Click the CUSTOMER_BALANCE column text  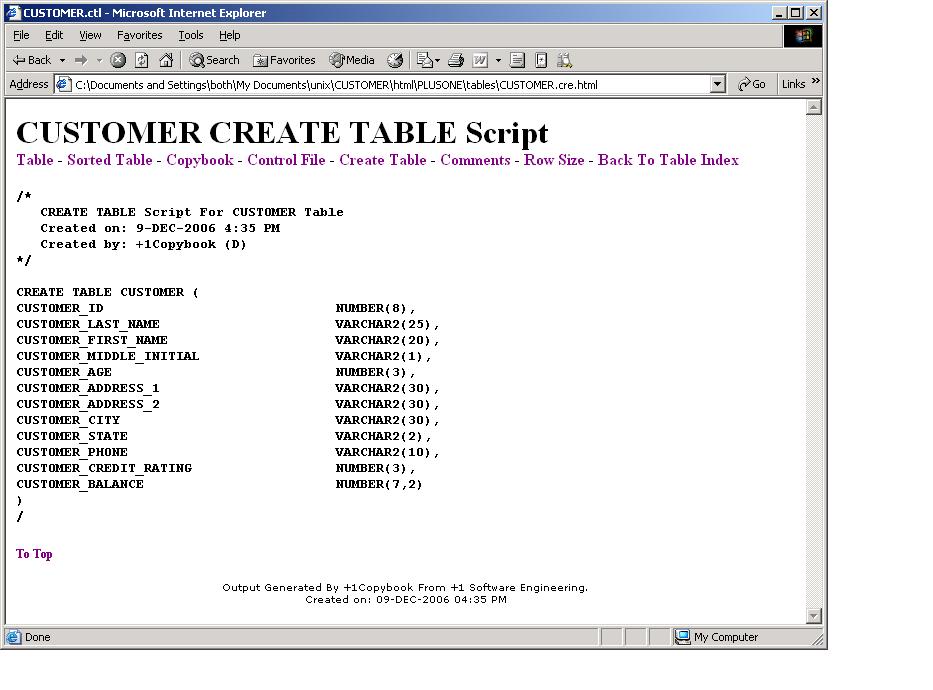click(80, 484)
